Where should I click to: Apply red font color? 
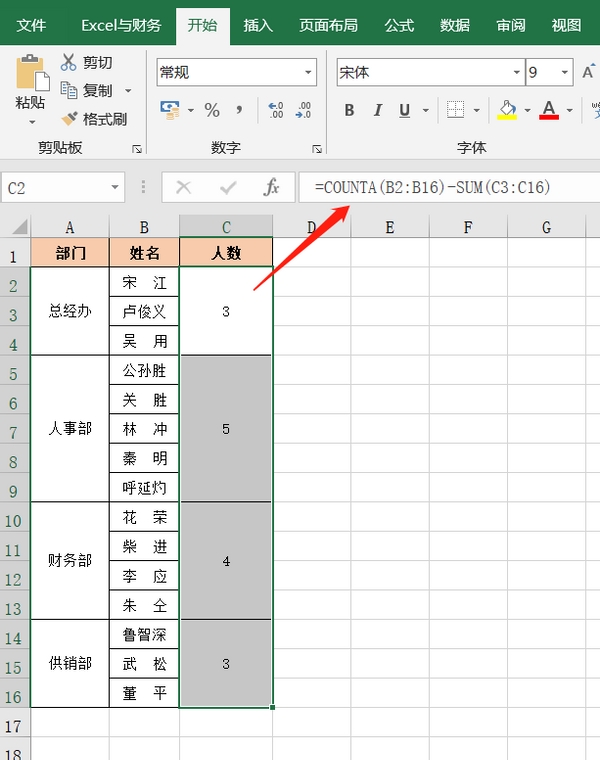[x=549, y=110]
